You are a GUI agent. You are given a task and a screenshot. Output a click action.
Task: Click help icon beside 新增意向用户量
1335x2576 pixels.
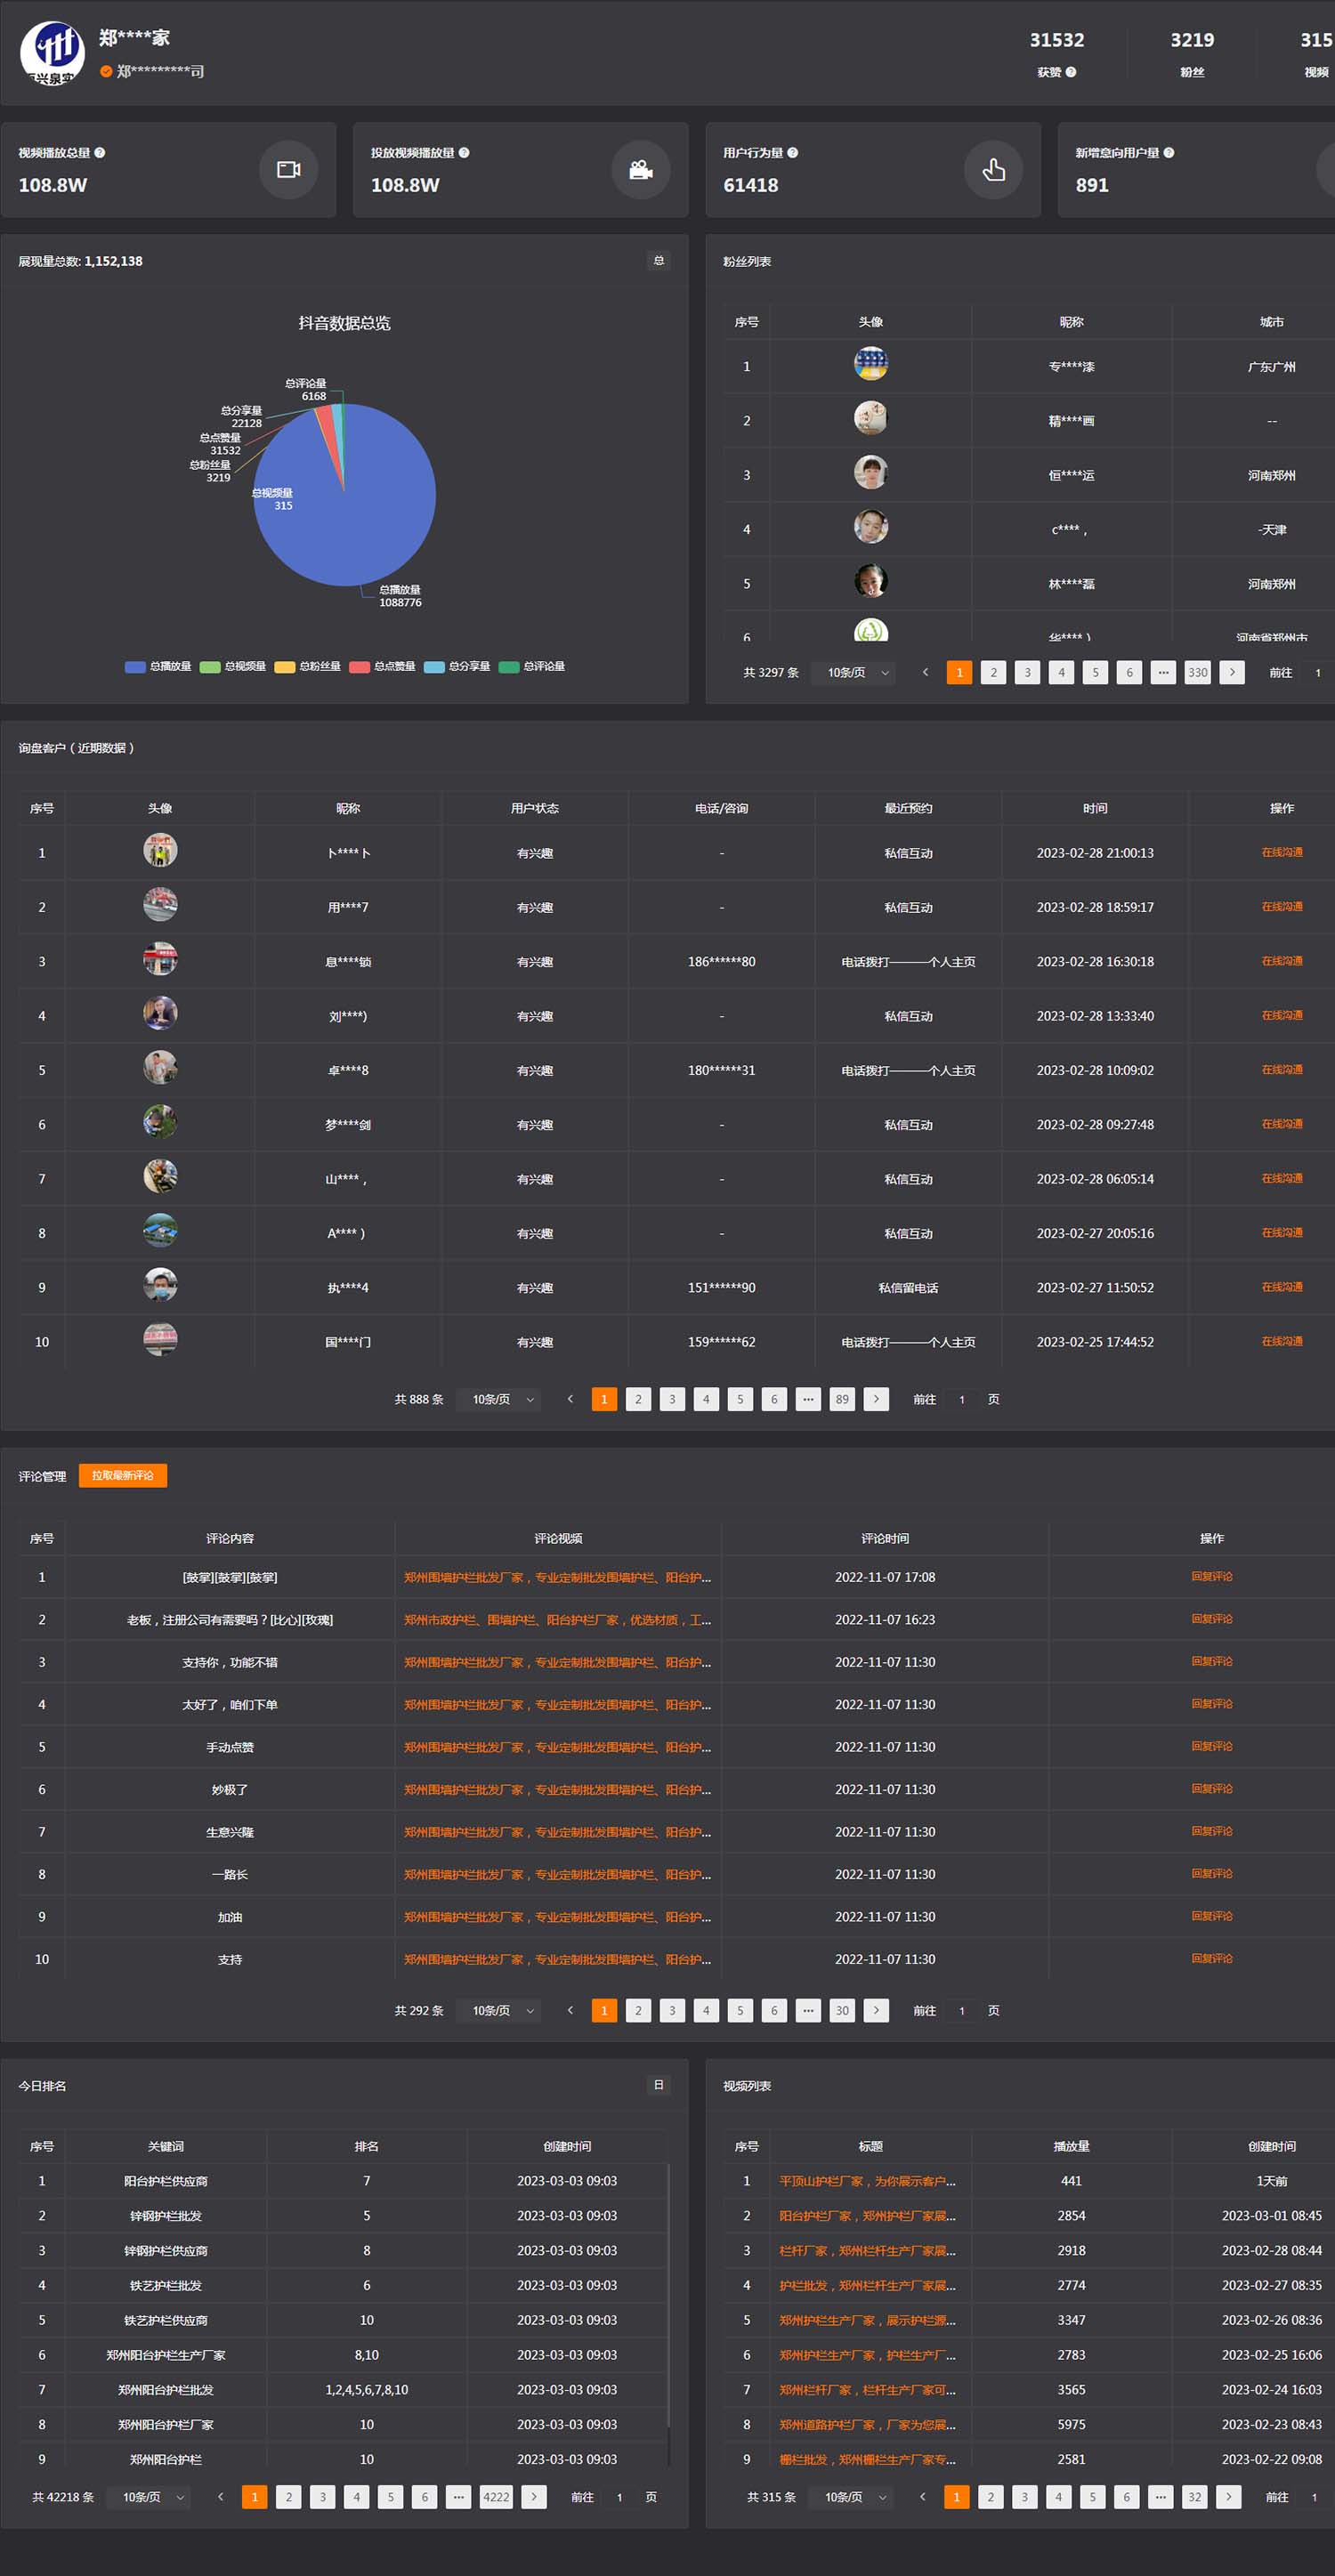[x=1169, y=153]
